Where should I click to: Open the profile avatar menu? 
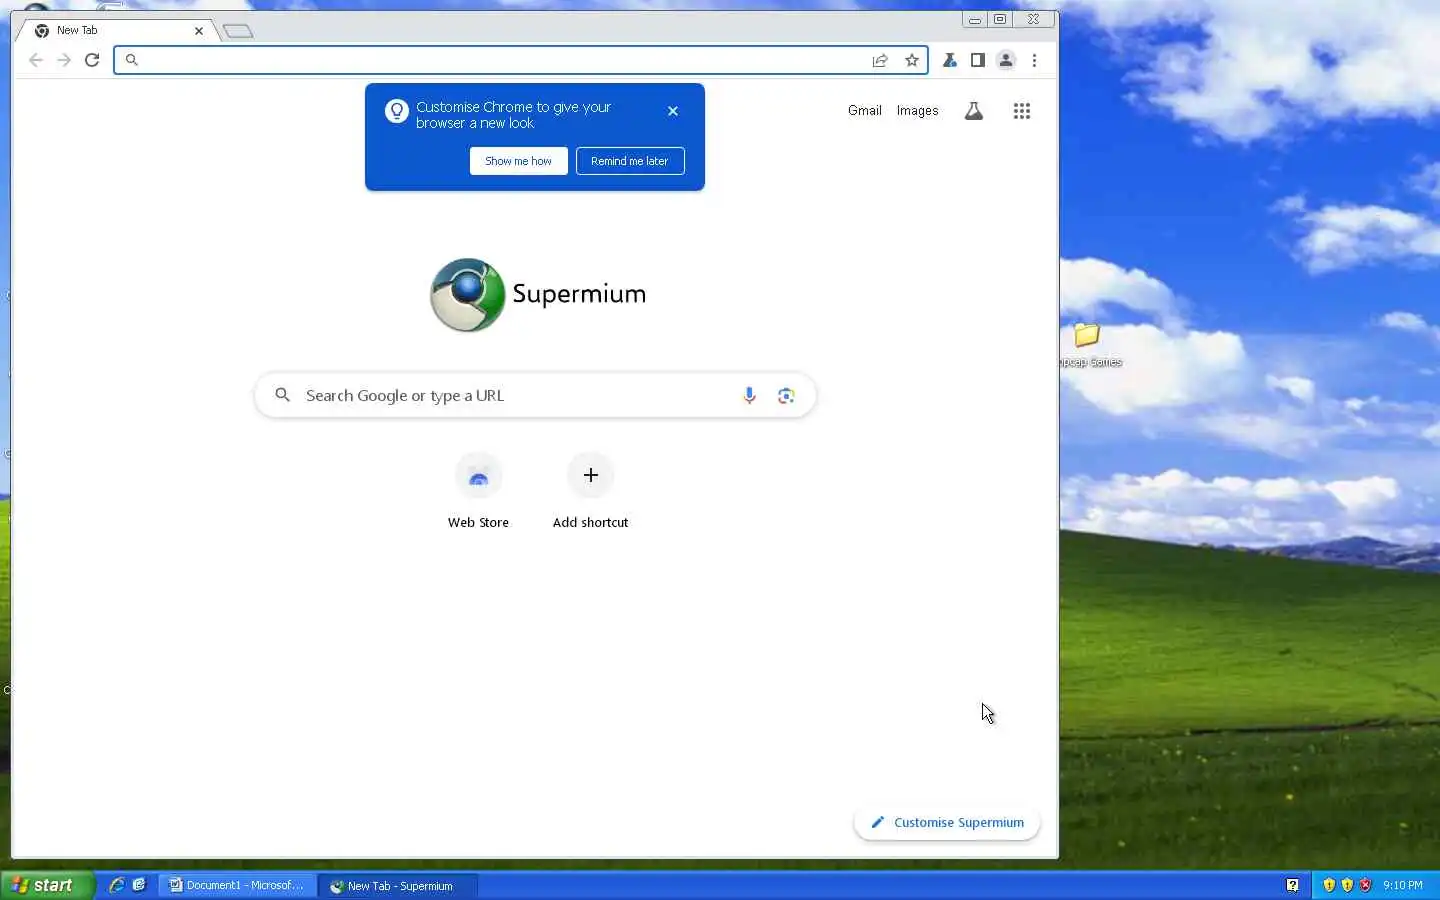(1006, 60)
